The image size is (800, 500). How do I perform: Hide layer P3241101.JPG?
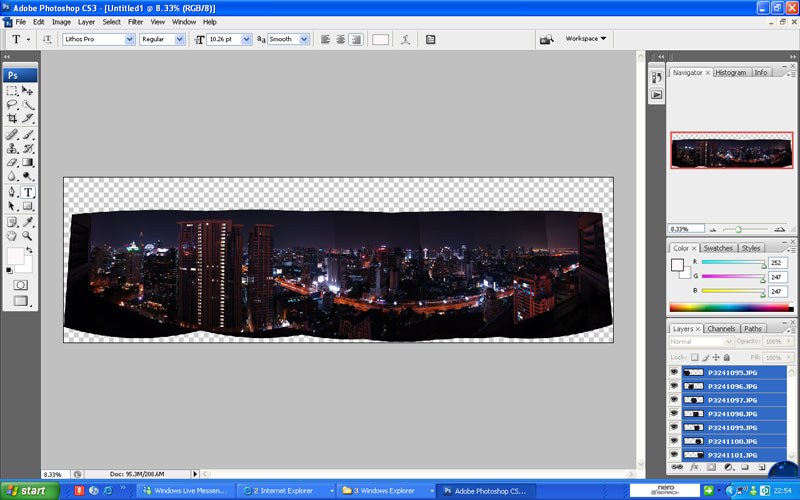[x=674, y=455]
